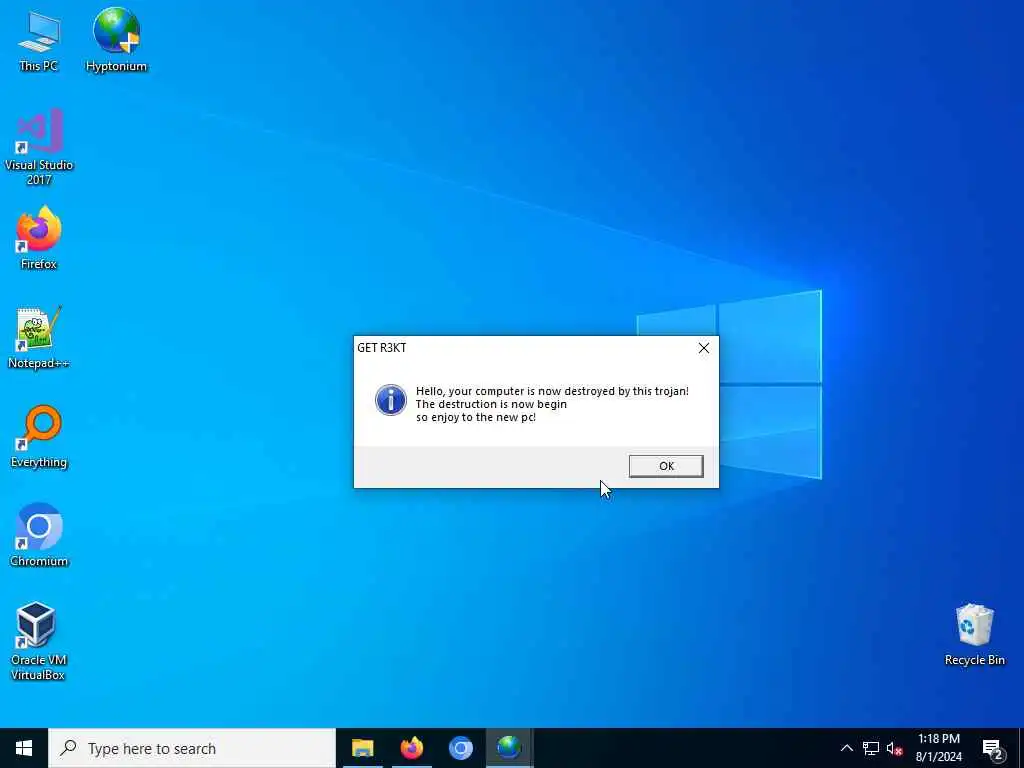The image size is (1024, 768).
Task: Open the Action Center notifications icon
Action: point(992,748)
